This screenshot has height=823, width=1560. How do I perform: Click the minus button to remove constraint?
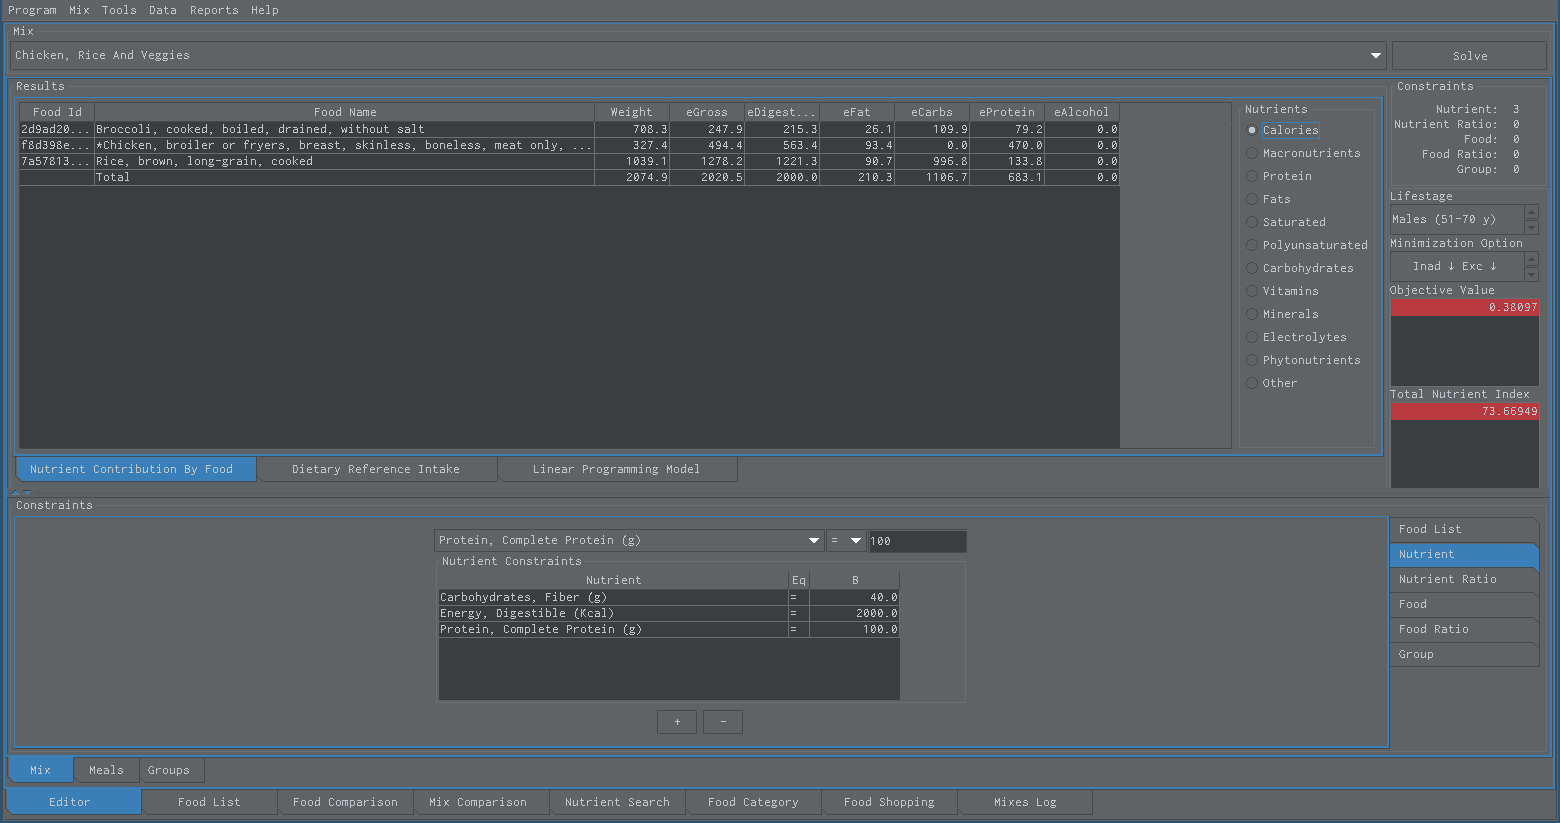click(723, 722)
